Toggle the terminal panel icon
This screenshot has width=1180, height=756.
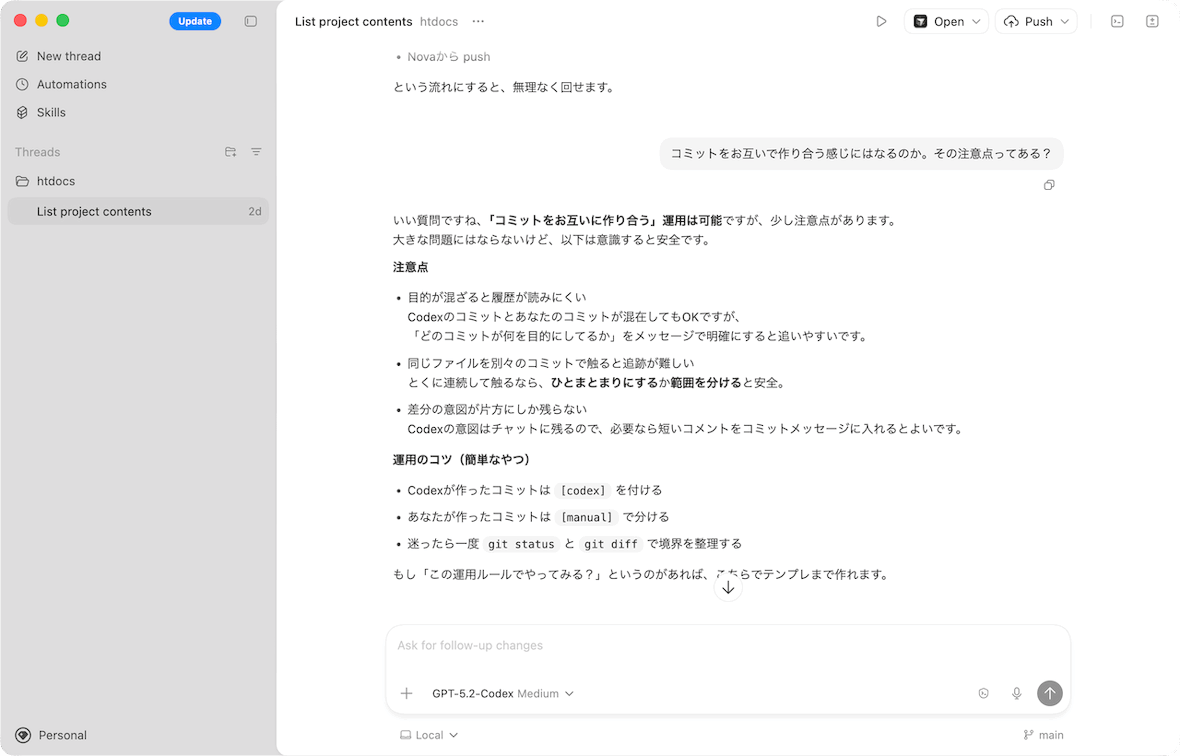click(x=1118, y=21)
